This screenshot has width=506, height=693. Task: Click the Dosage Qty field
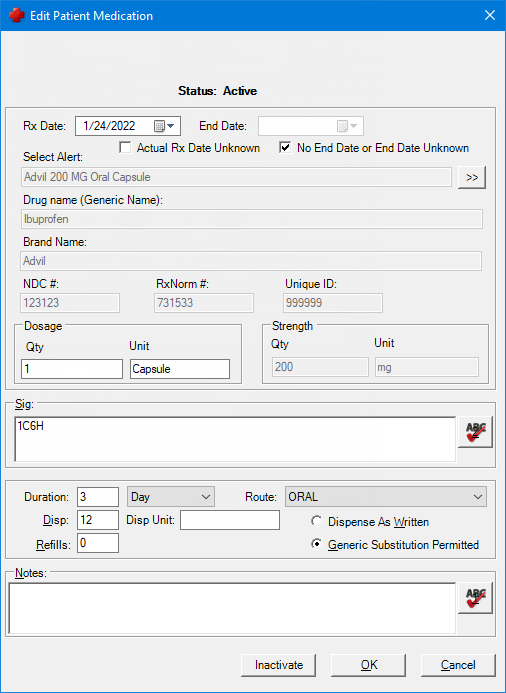click(x=72, y=369)
